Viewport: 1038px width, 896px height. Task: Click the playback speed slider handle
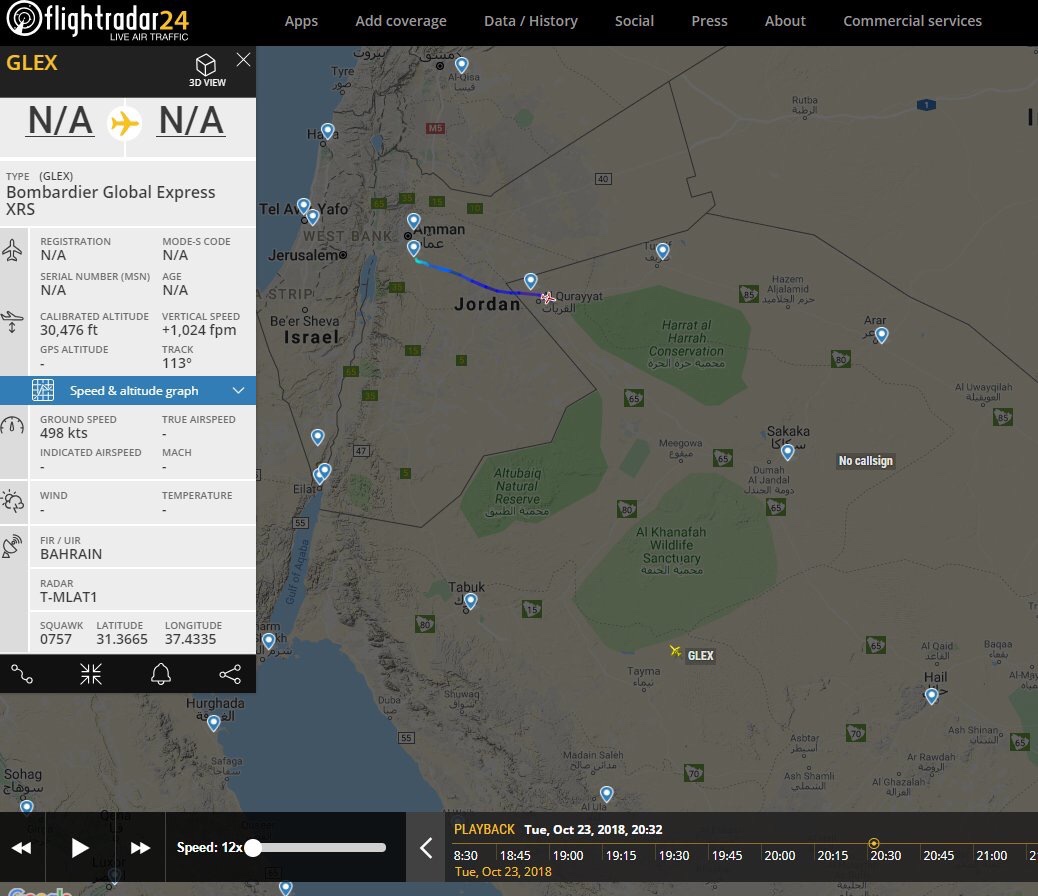pyautogui.click(x=253, y=848)
